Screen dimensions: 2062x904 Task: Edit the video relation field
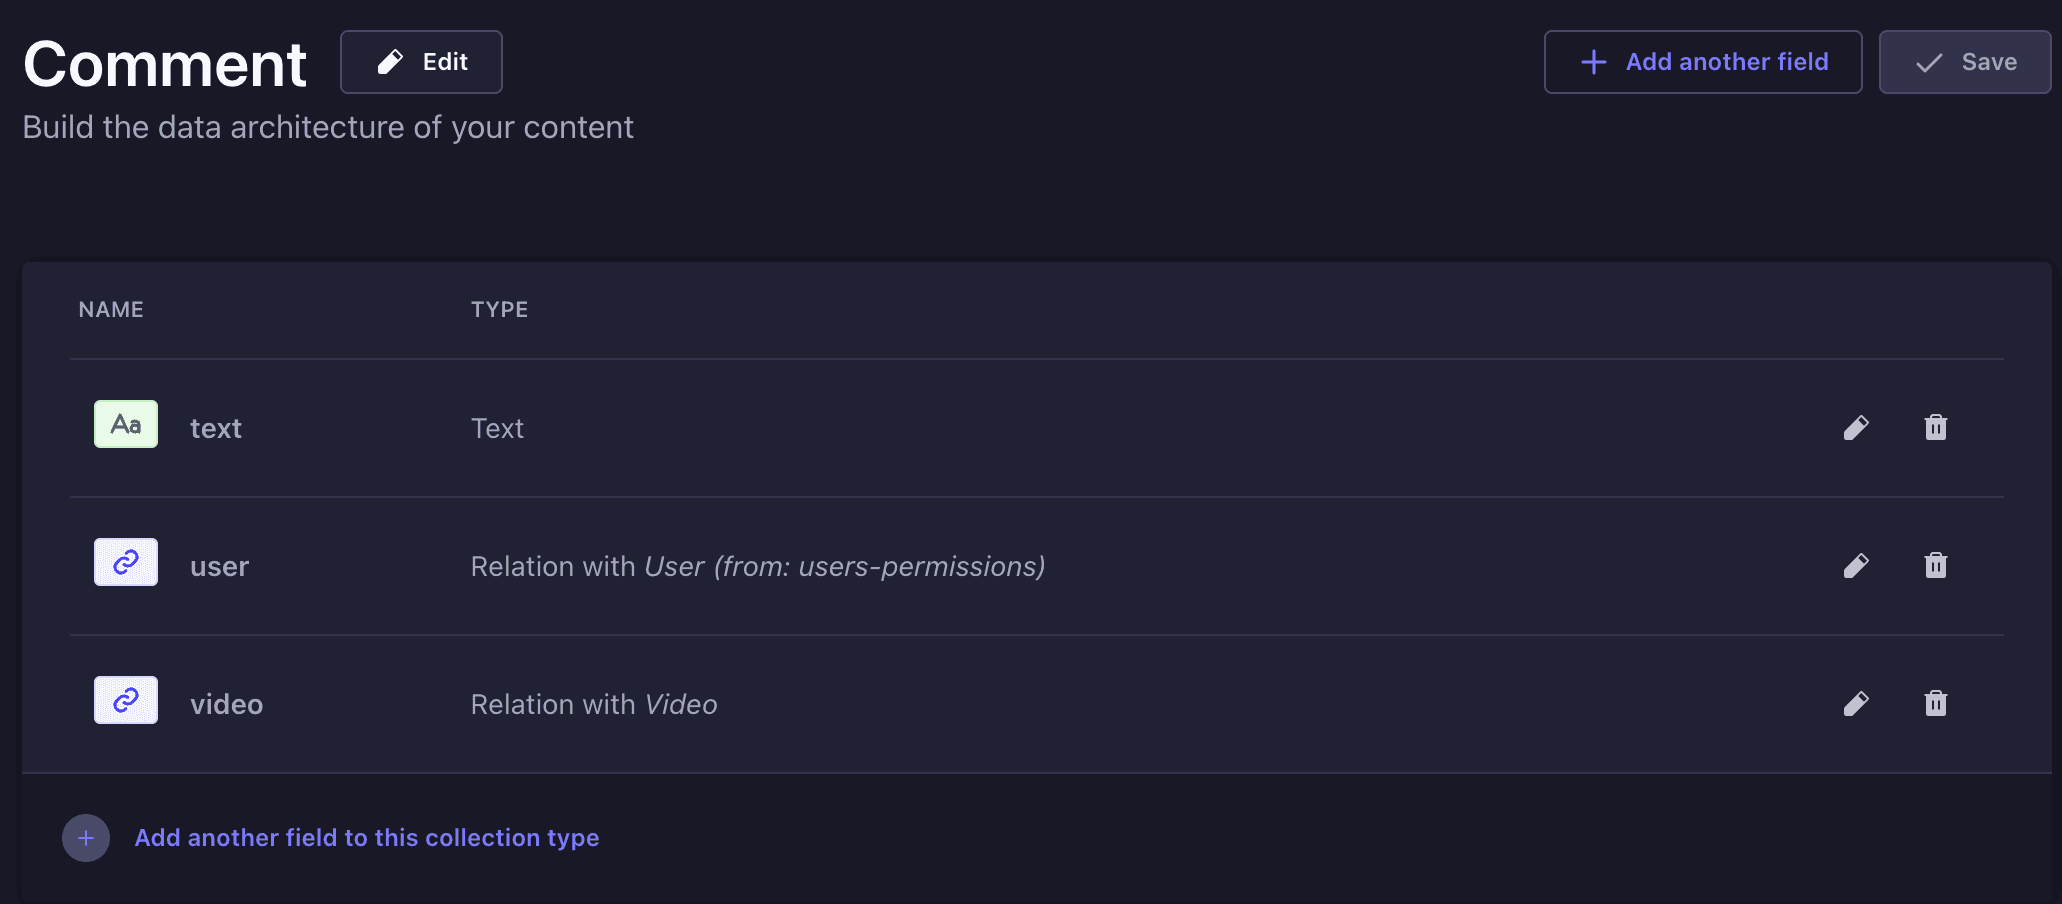1856,704
